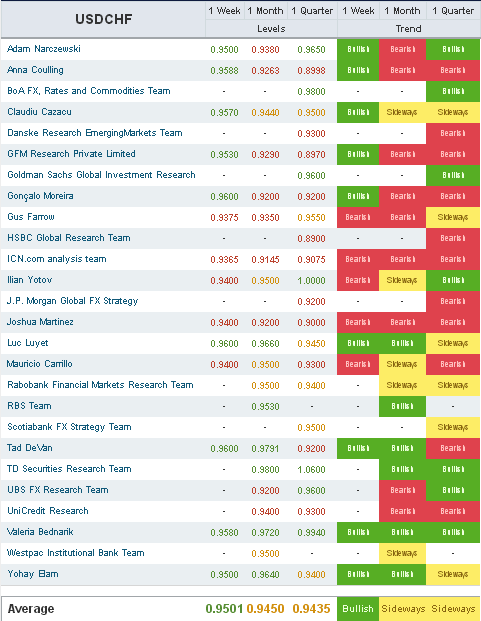The image size is (481, 621).
Task: Click Adam Narczewski's 1 Week level 0.9500
Action: pyautogui.click(x=224, y=50)
